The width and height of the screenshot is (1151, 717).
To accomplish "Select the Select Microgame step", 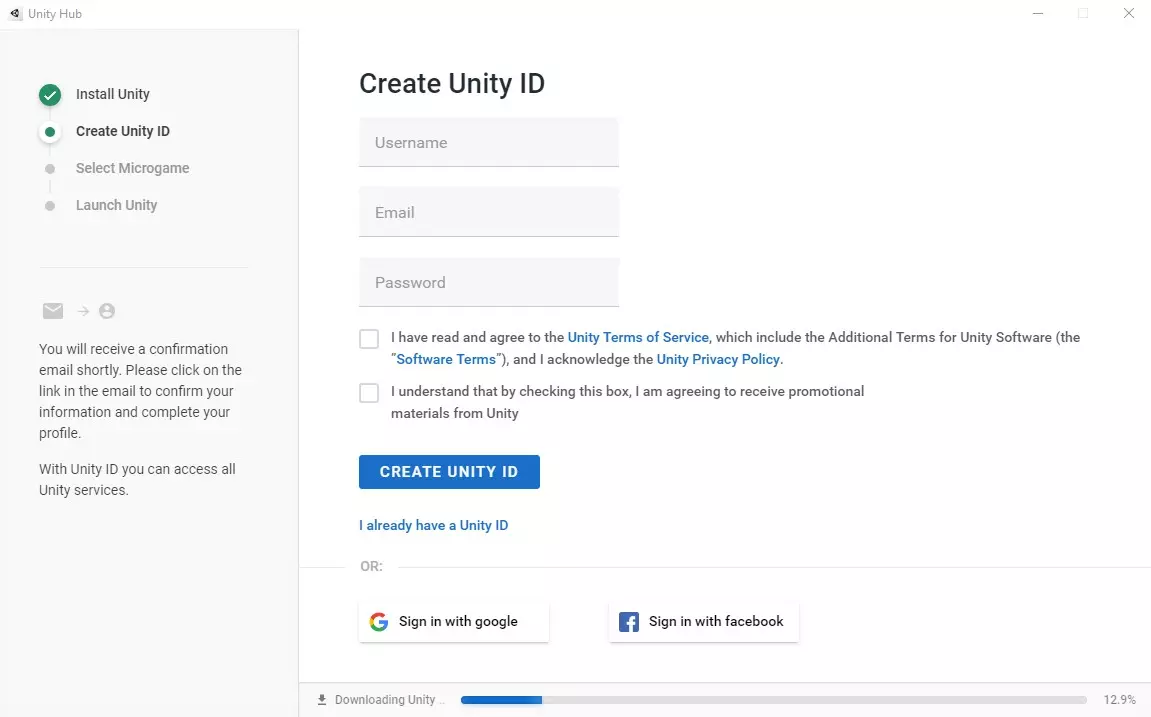I will coord(132,168).
